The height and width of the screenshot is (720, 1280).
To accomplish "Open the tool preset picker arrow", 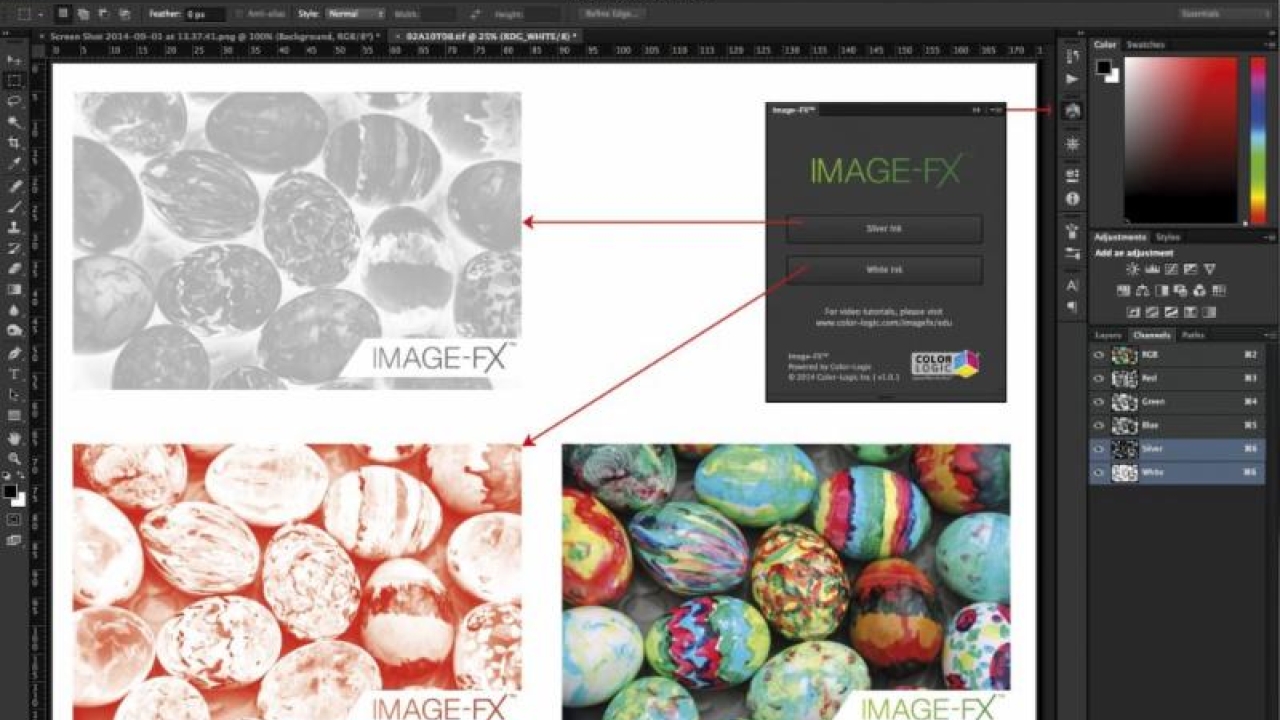I will click(40, 14).
